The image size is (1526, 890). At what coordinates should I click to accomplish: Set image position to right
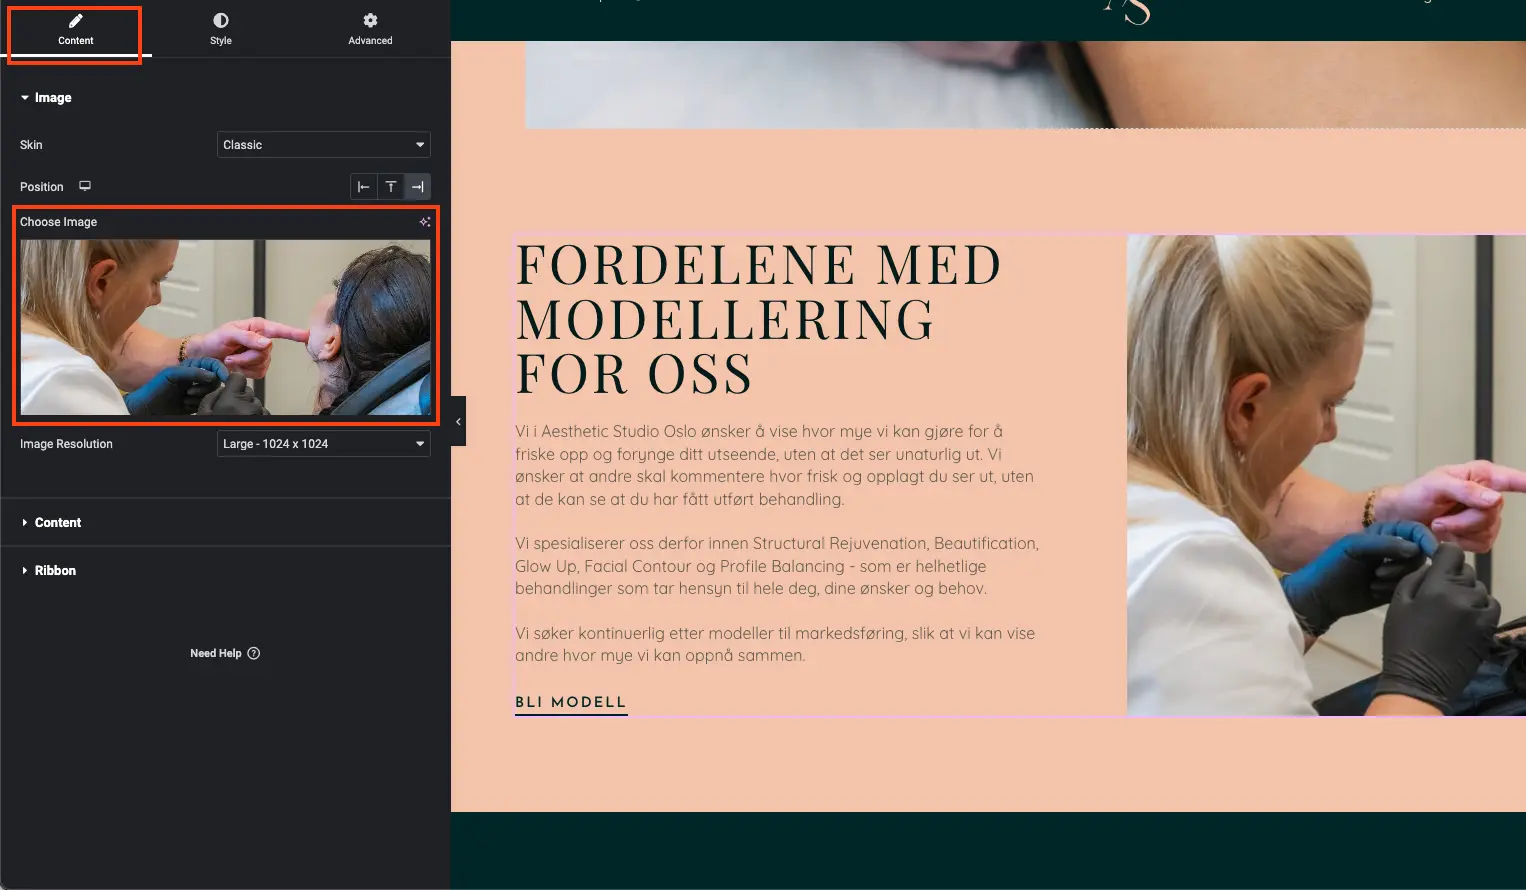coord(418,187)
